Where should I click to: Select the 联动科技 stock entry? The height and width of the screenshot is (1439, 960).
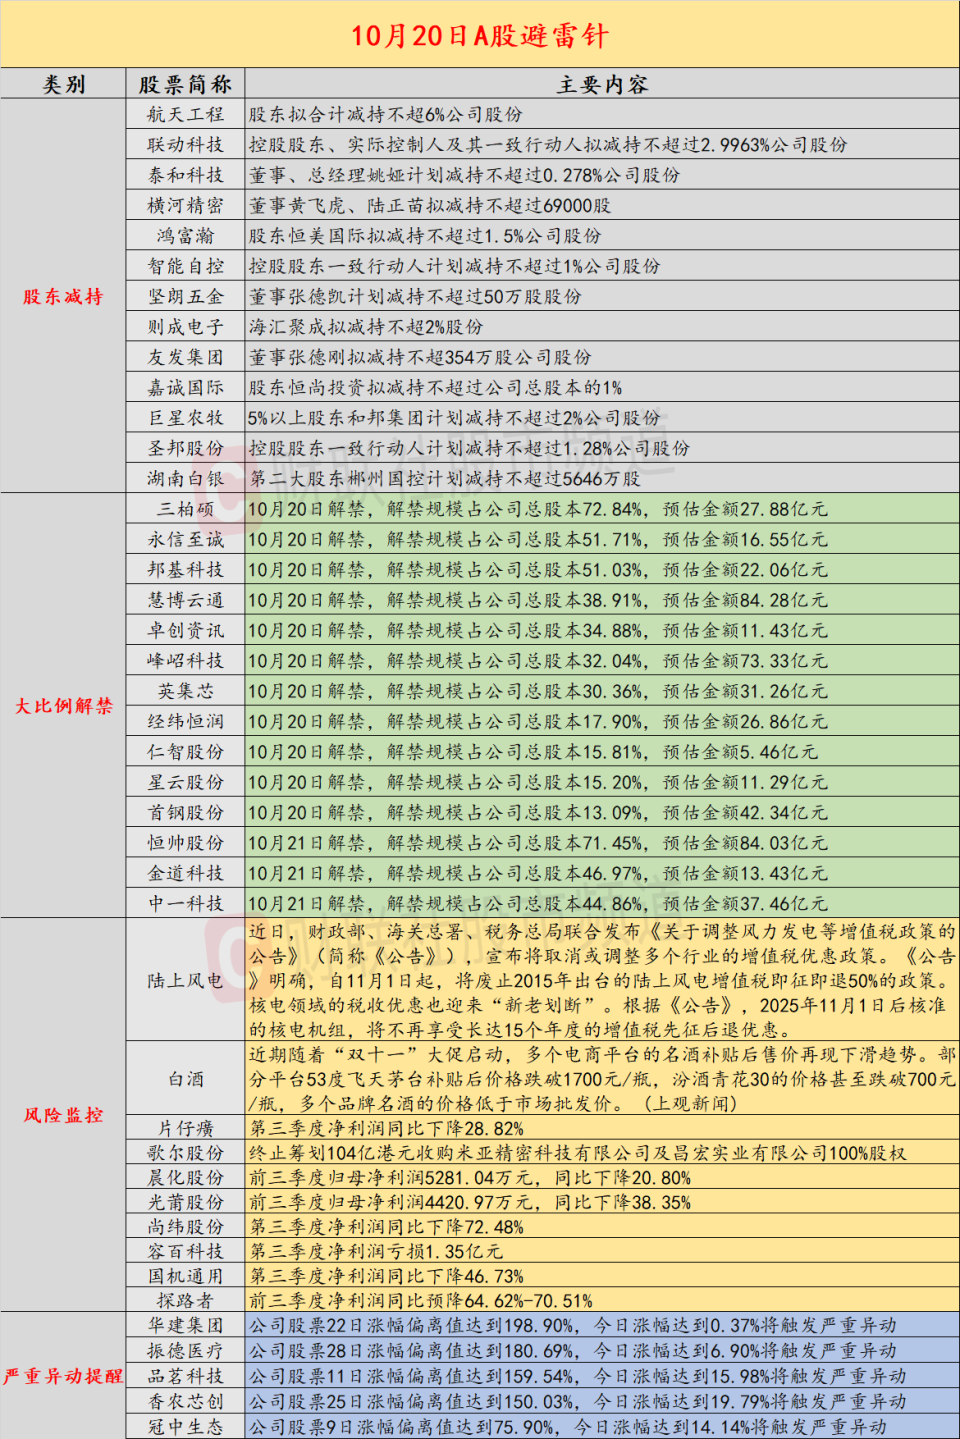[x=185, y=143]
